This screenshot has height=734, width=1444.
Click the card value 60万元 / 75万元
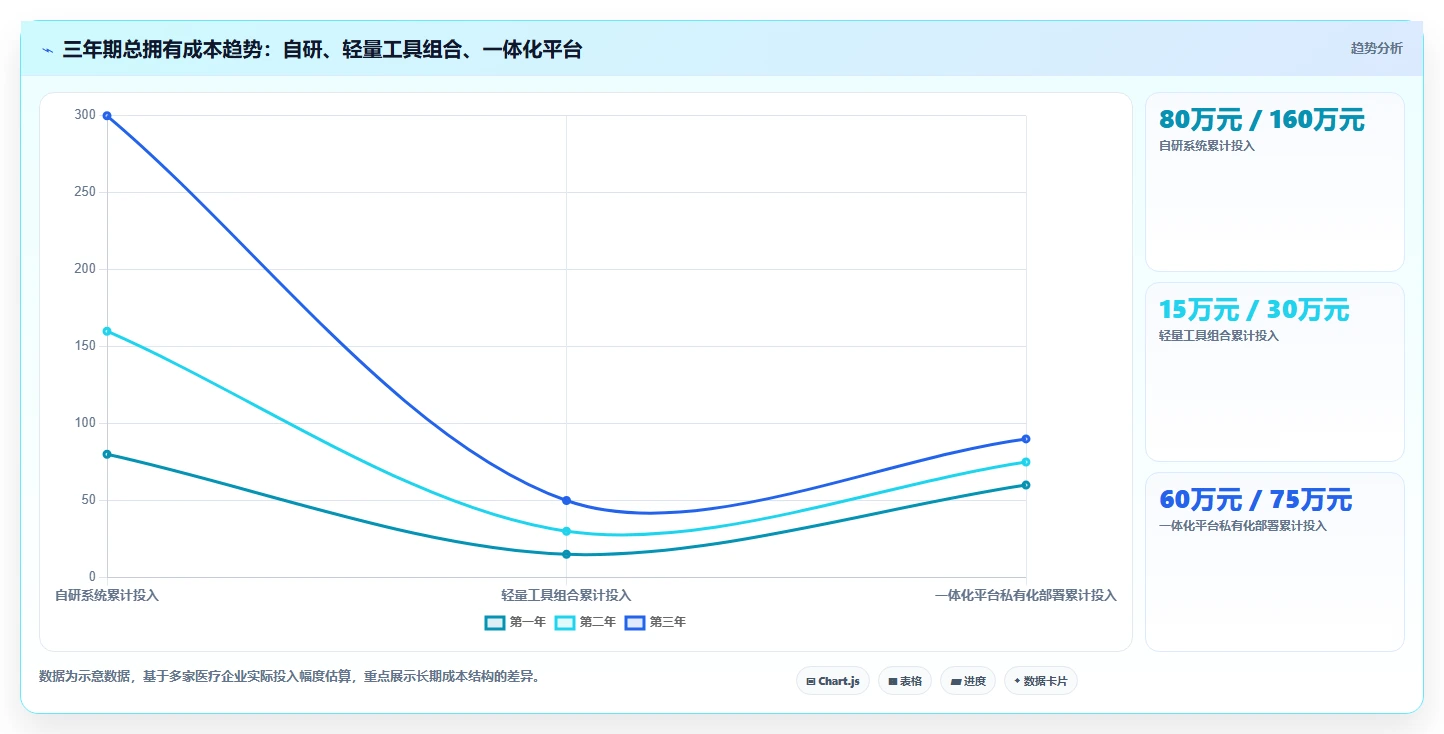[1256, 500]
